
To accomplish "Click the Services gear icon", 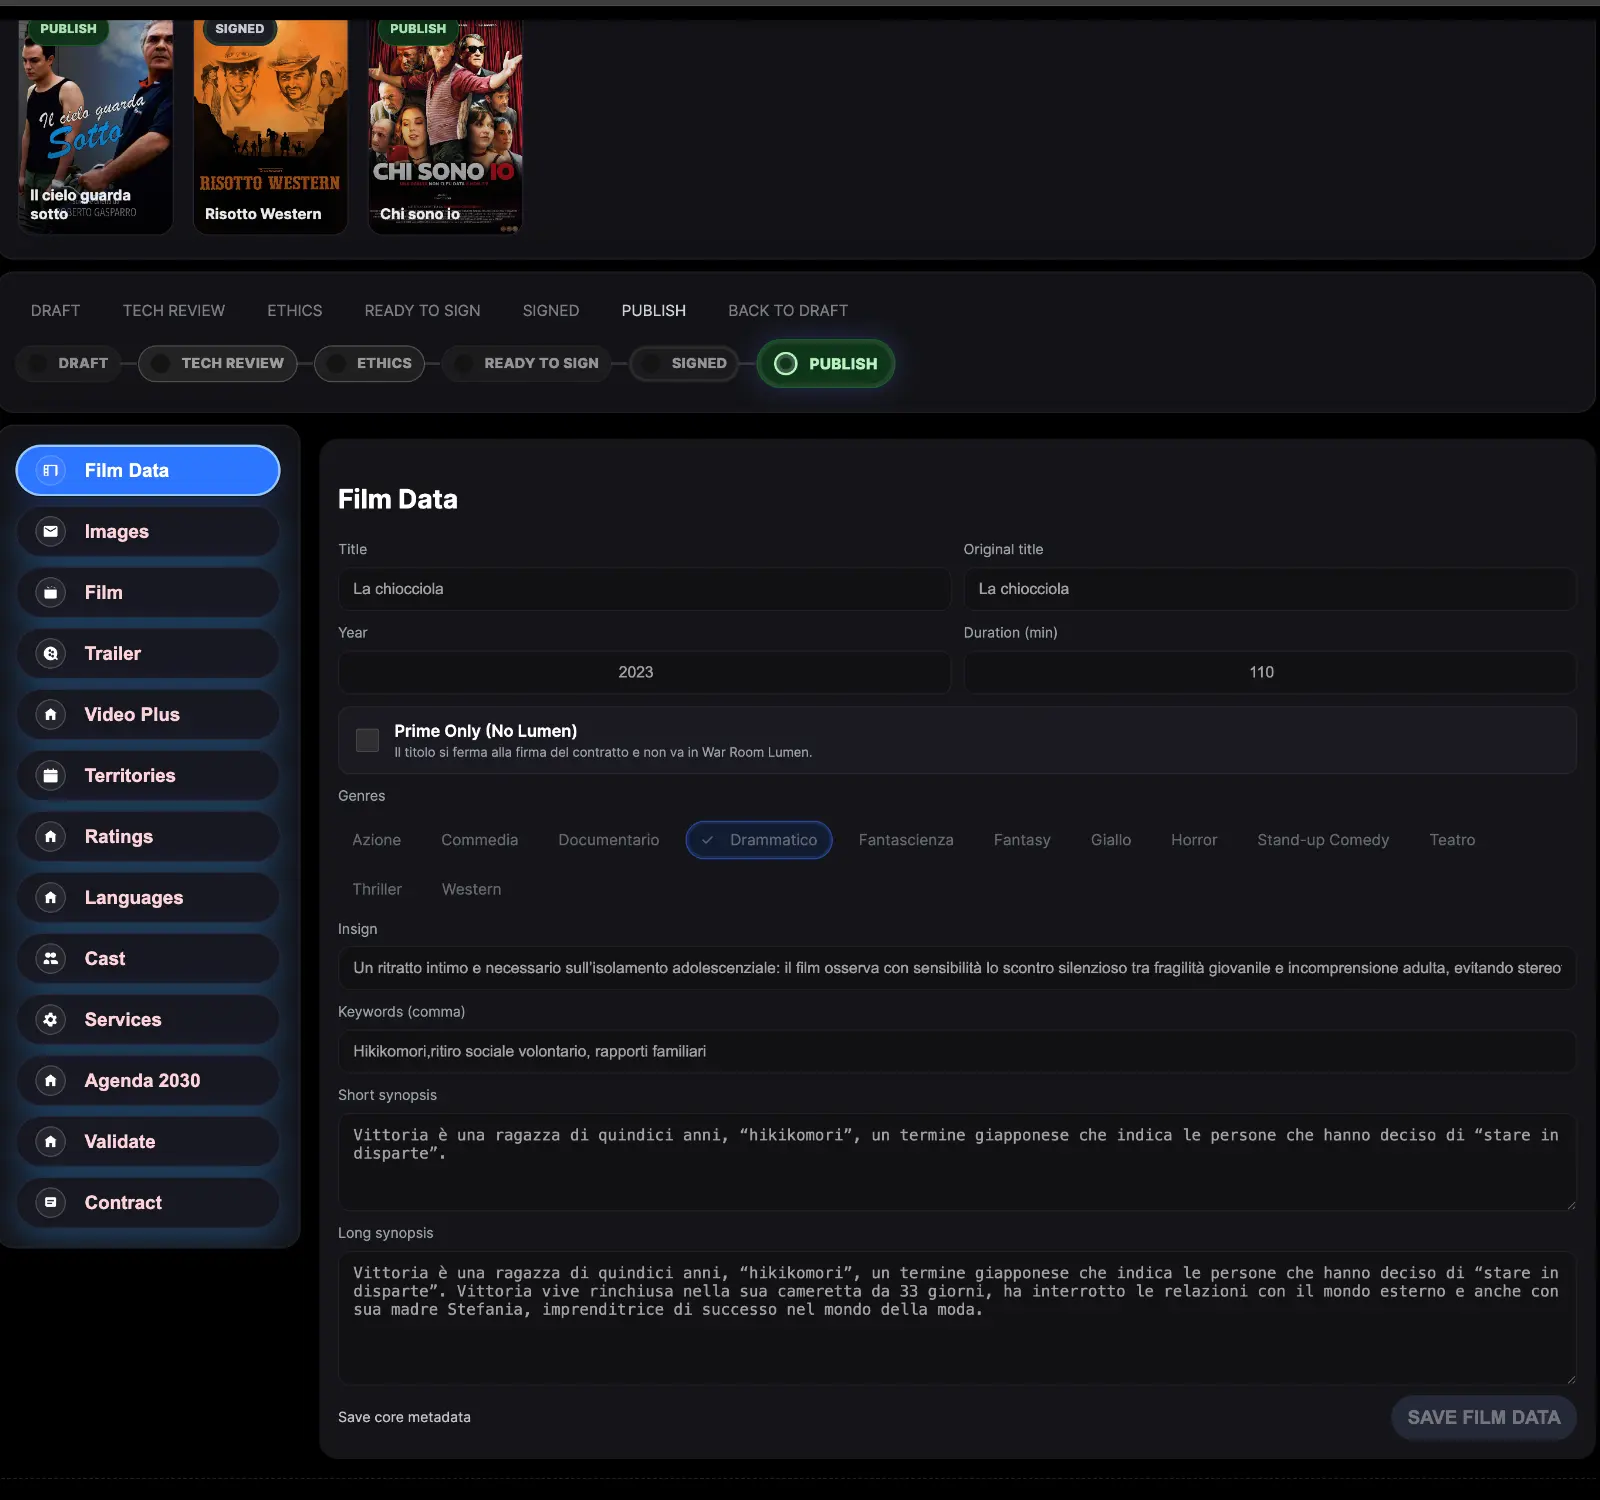I will tap(51, 1019).
